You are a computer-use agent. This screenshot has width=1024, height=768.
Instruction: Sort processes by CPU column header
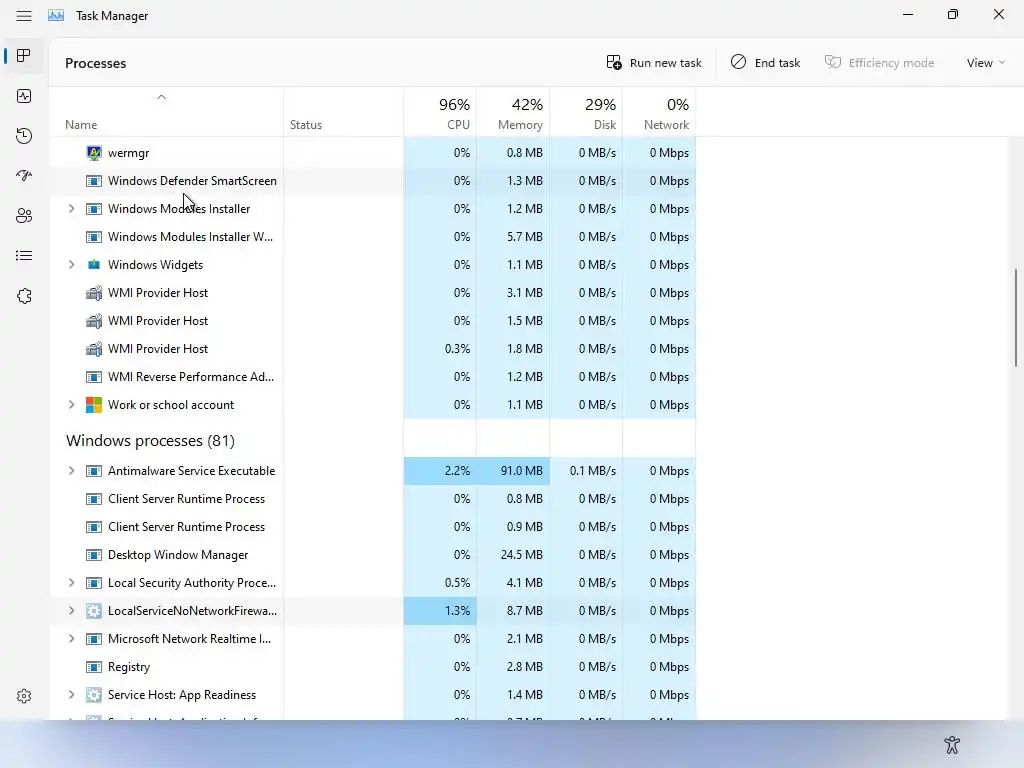(x=440, y=112)
